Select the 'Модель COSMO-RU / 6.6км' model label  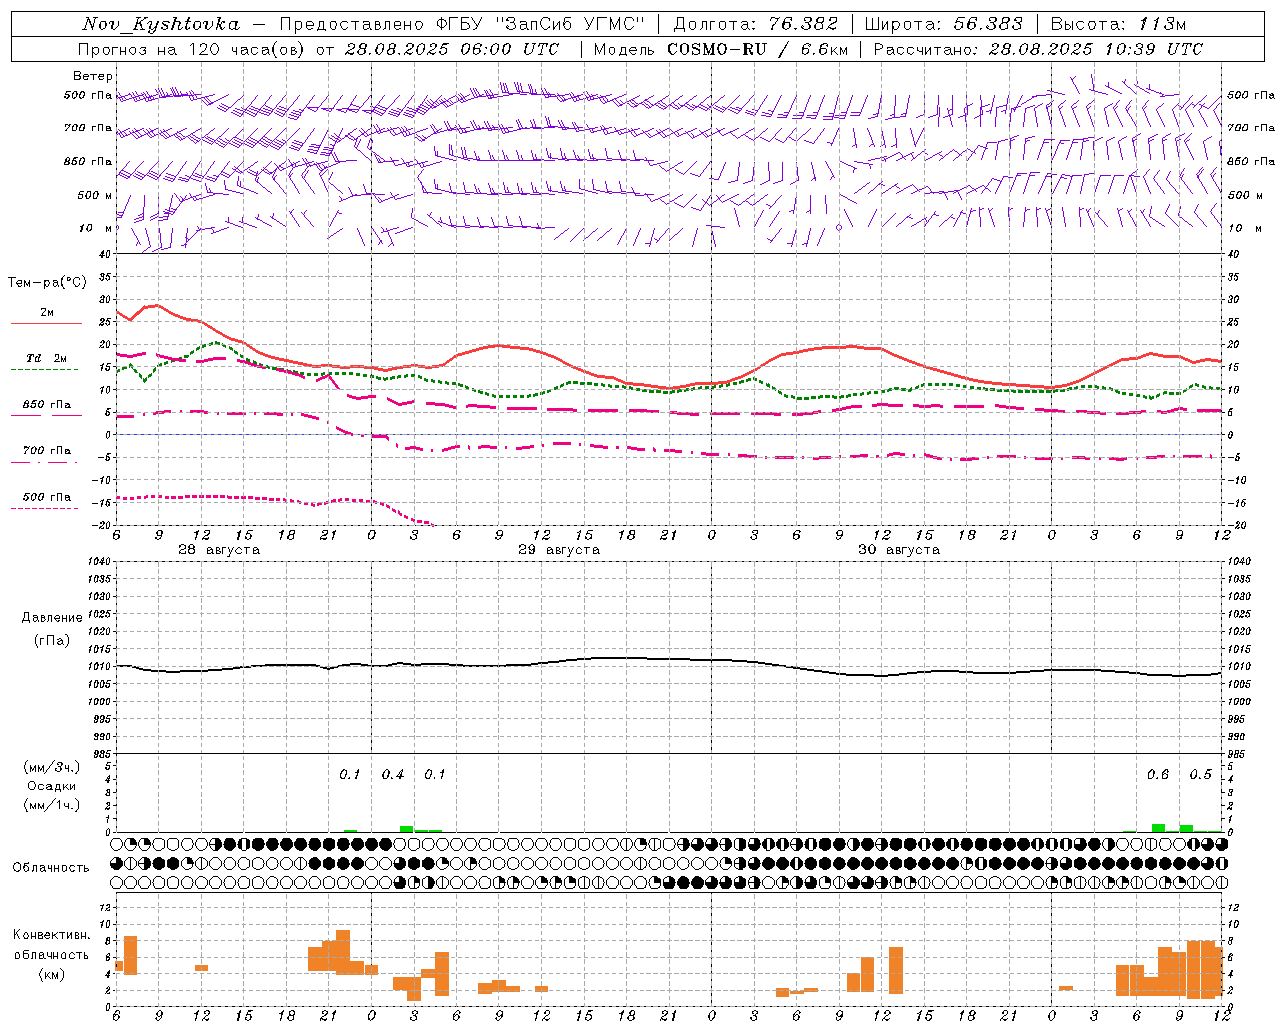[x=722, y=49]
